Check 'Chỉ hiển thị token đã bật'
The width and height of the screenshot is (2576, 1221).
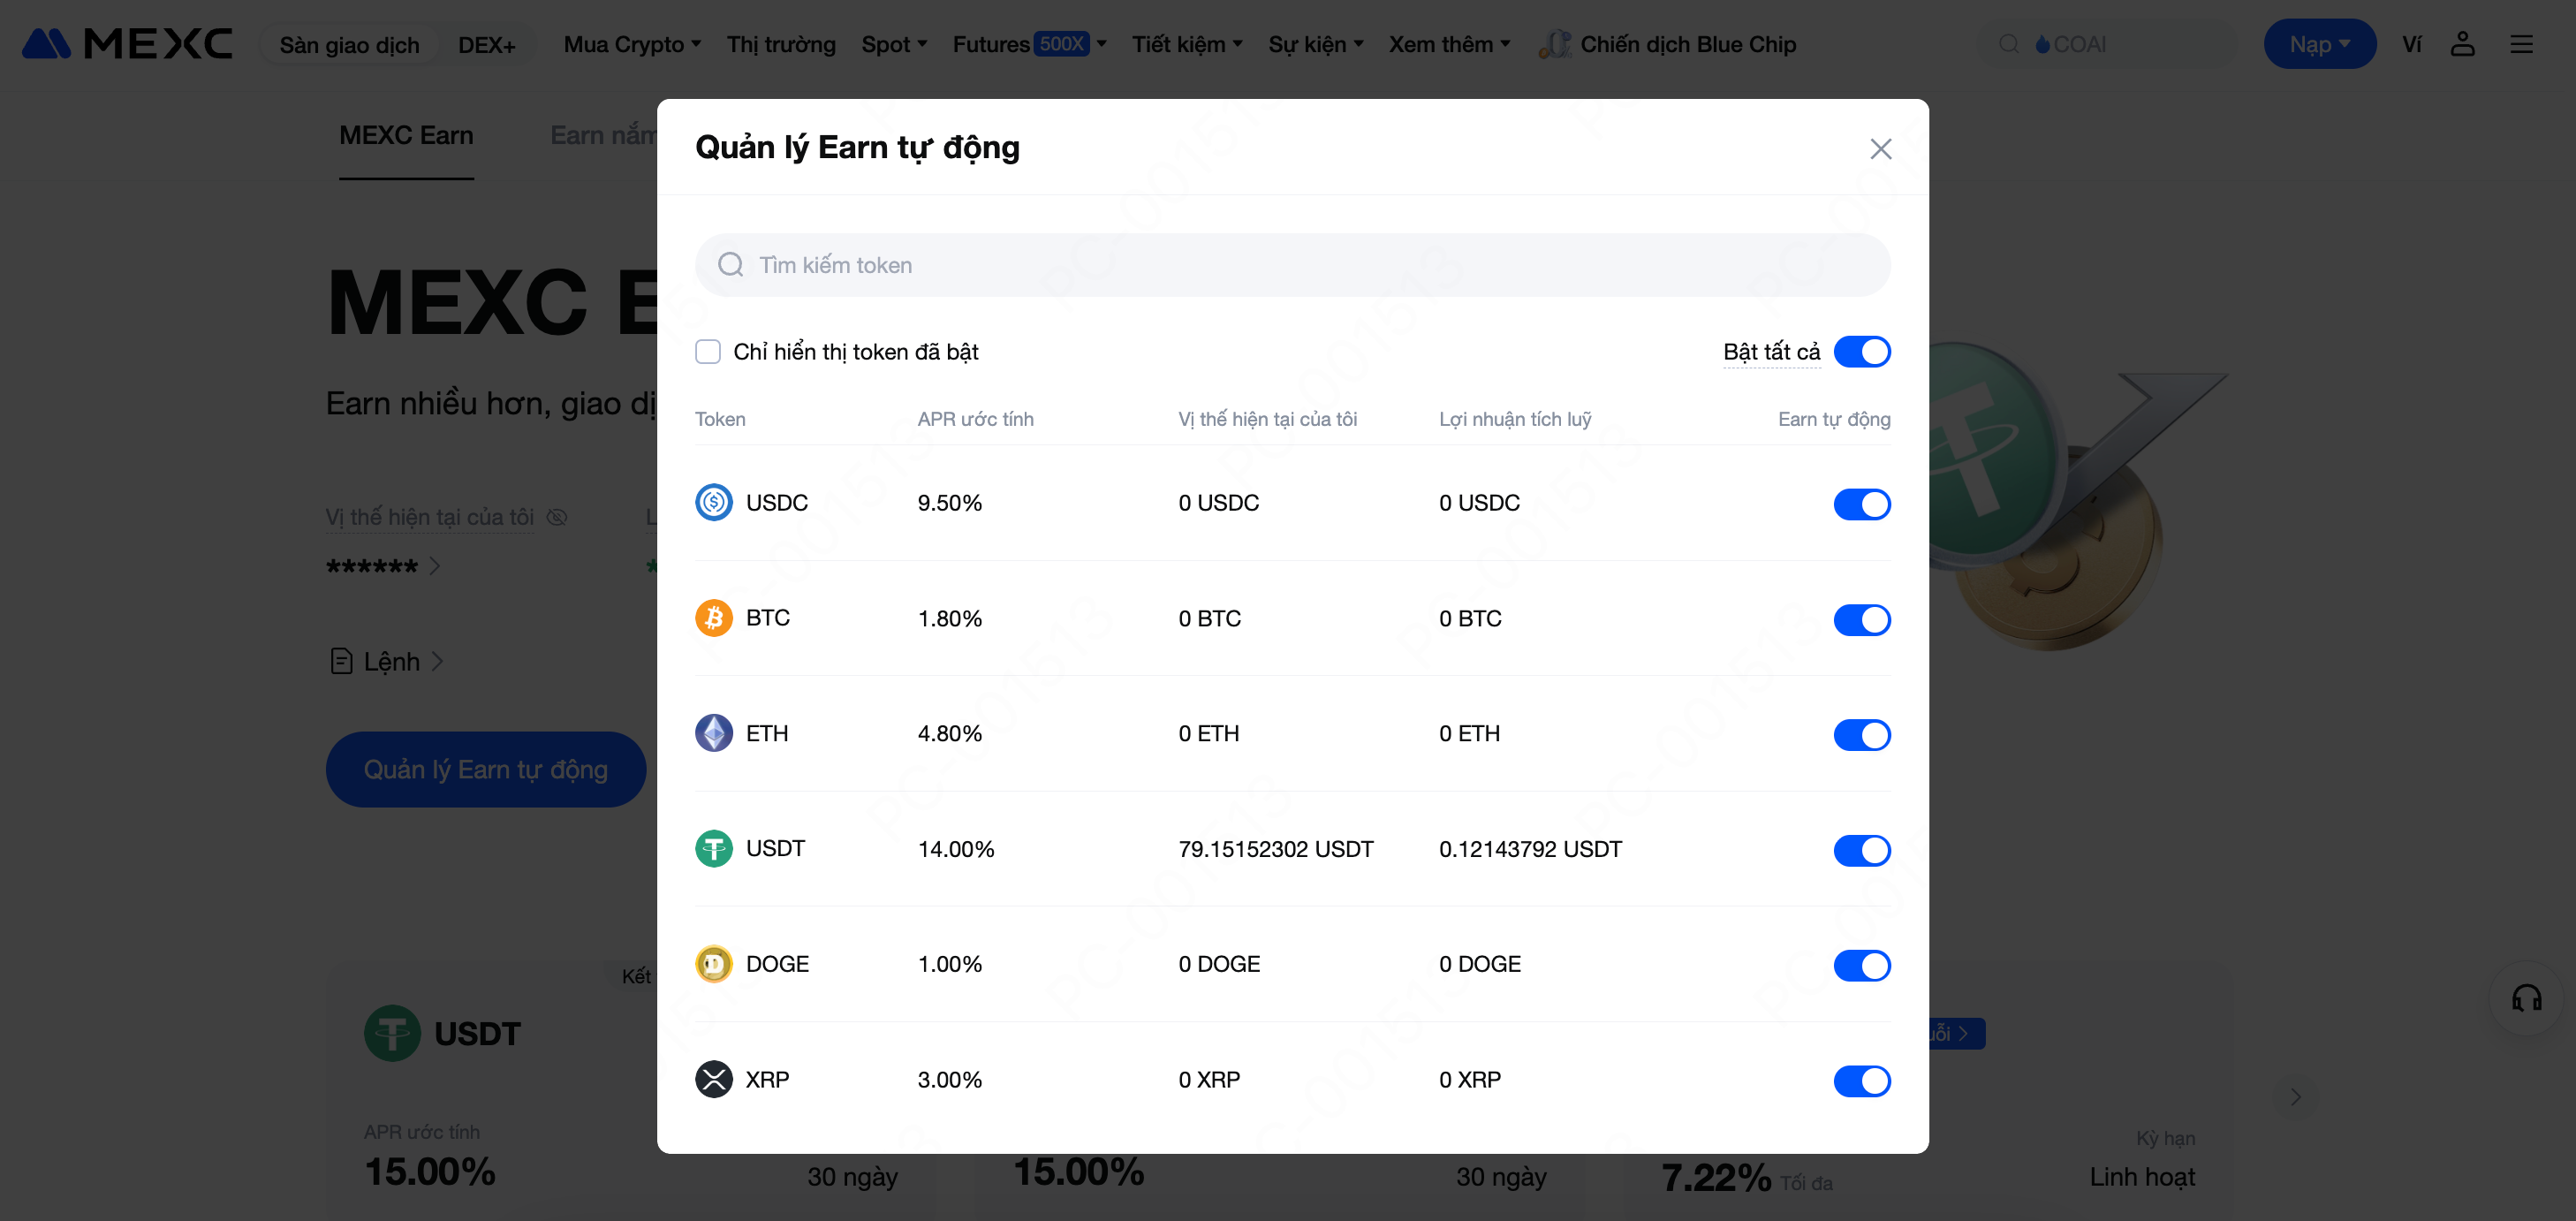(708, 352)
